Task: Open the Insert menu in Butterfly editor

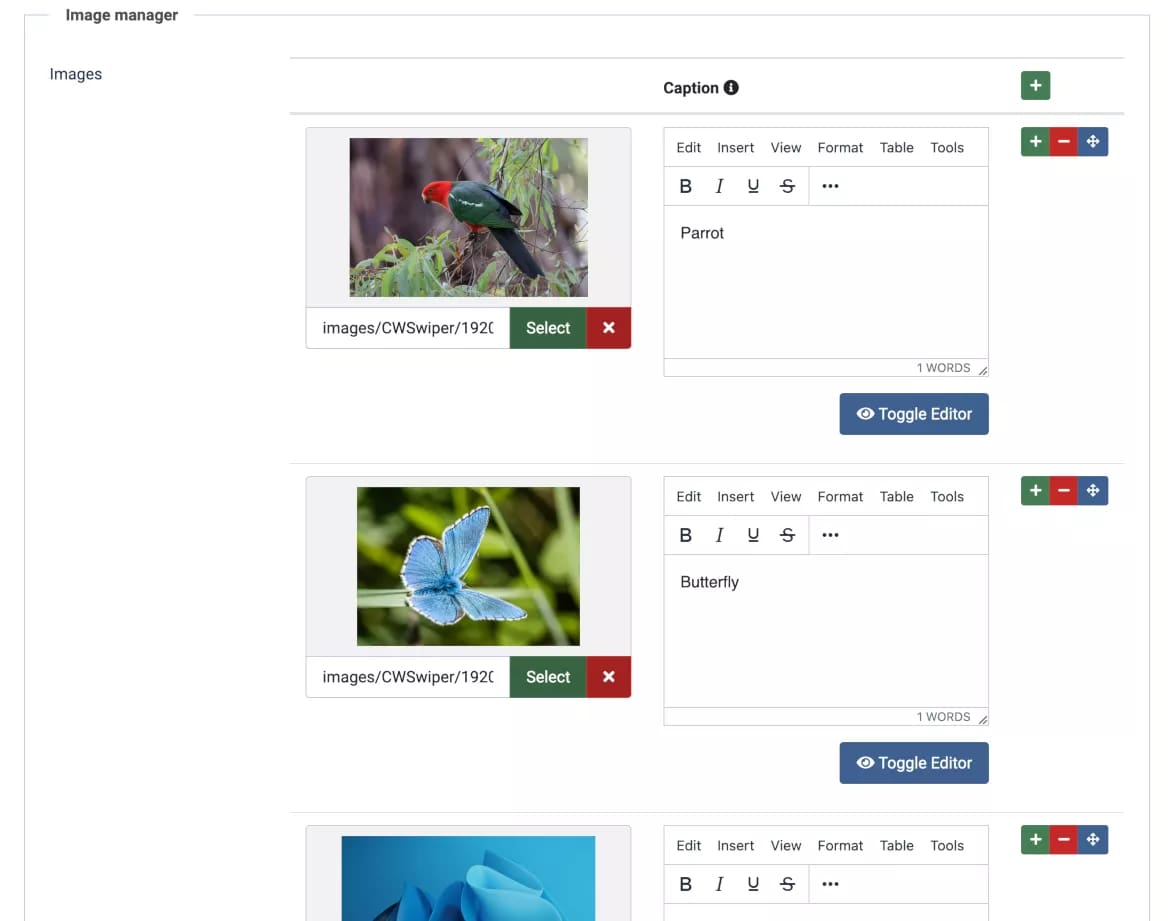Action: pyautogui.click(x=735, y=497)
